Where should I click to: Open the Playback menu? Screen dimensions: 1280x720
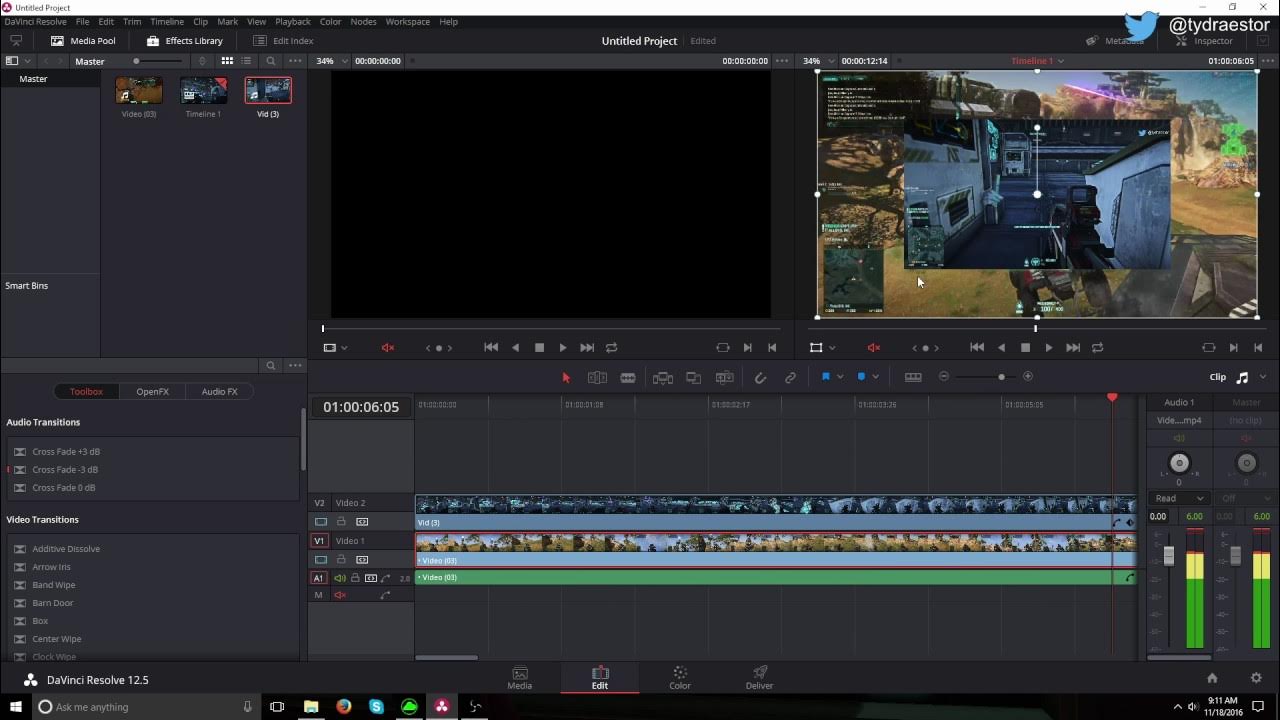[x=293, y=22]
